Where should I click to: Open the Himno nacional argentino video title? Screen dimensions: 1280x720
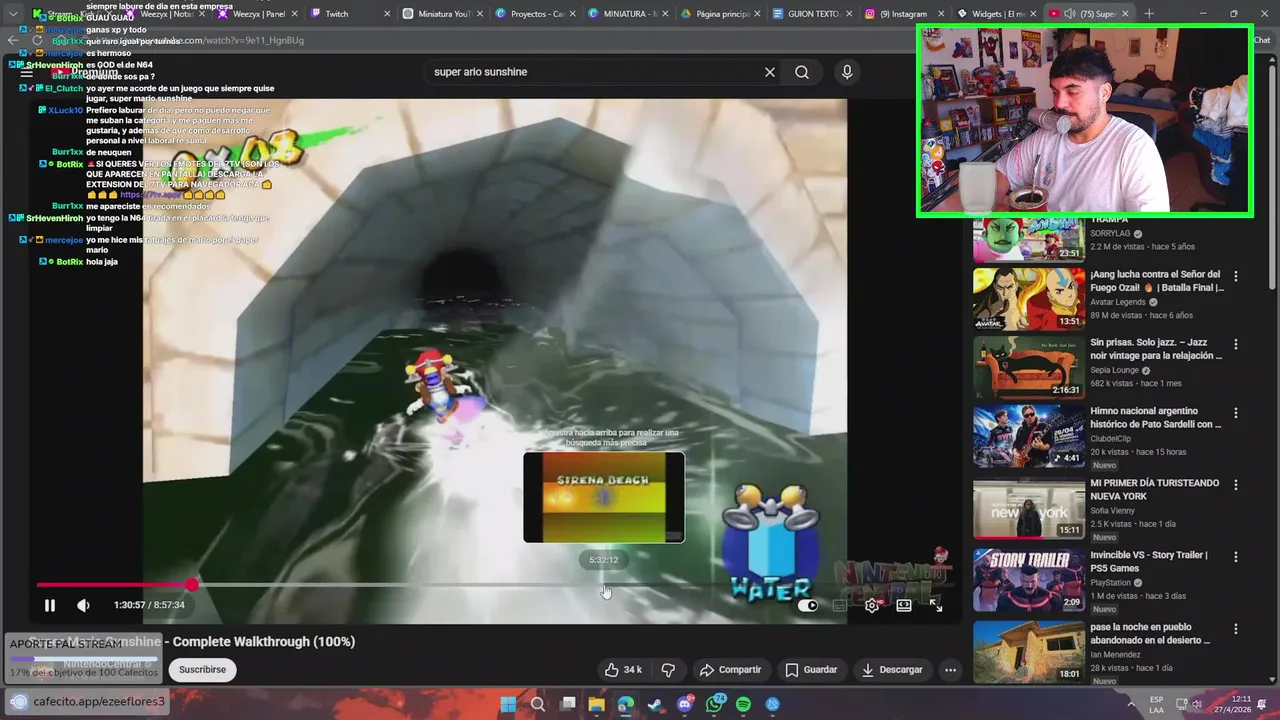point(1156,417)
